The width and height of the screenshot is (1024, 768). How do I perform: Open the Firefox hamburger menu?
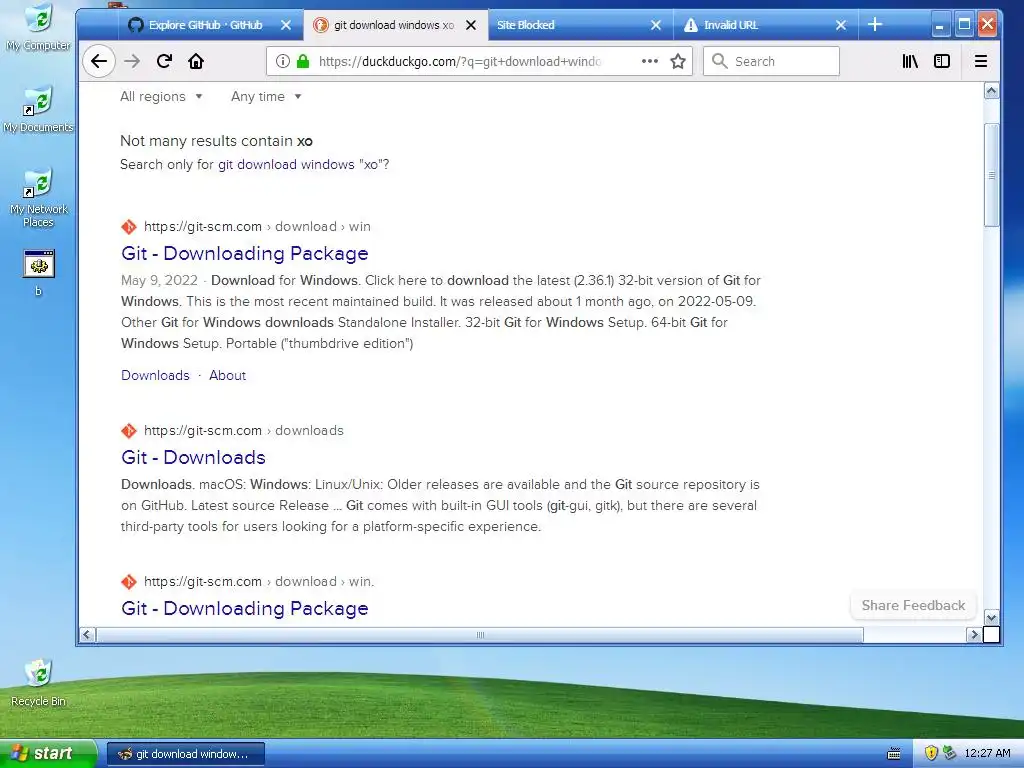[980, 61]
